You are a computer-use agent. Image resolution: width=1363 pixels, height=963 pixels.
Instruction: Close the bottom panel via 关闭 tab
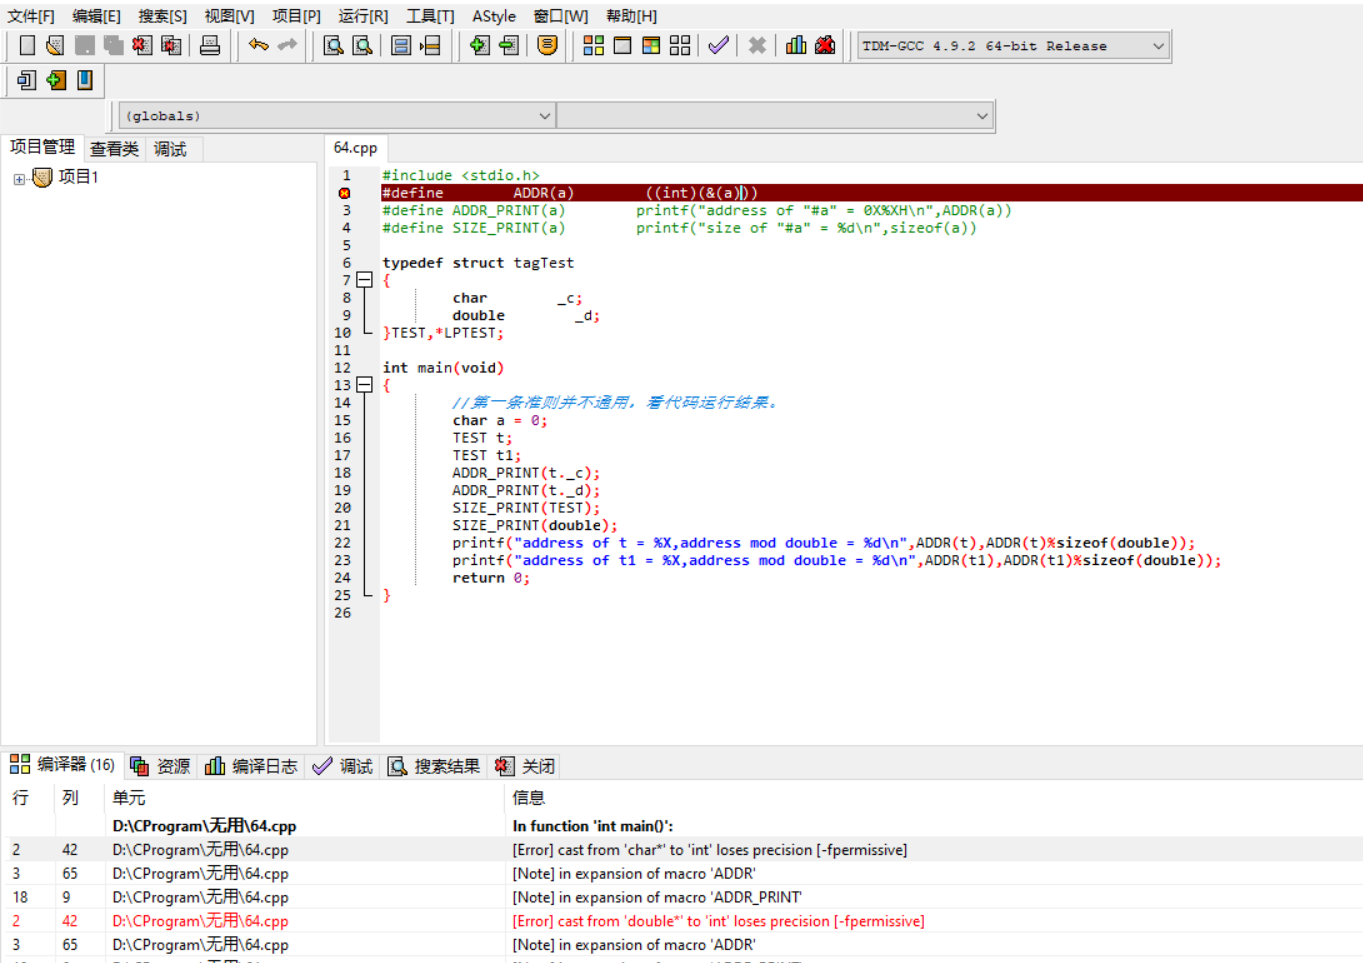(525, 766)
